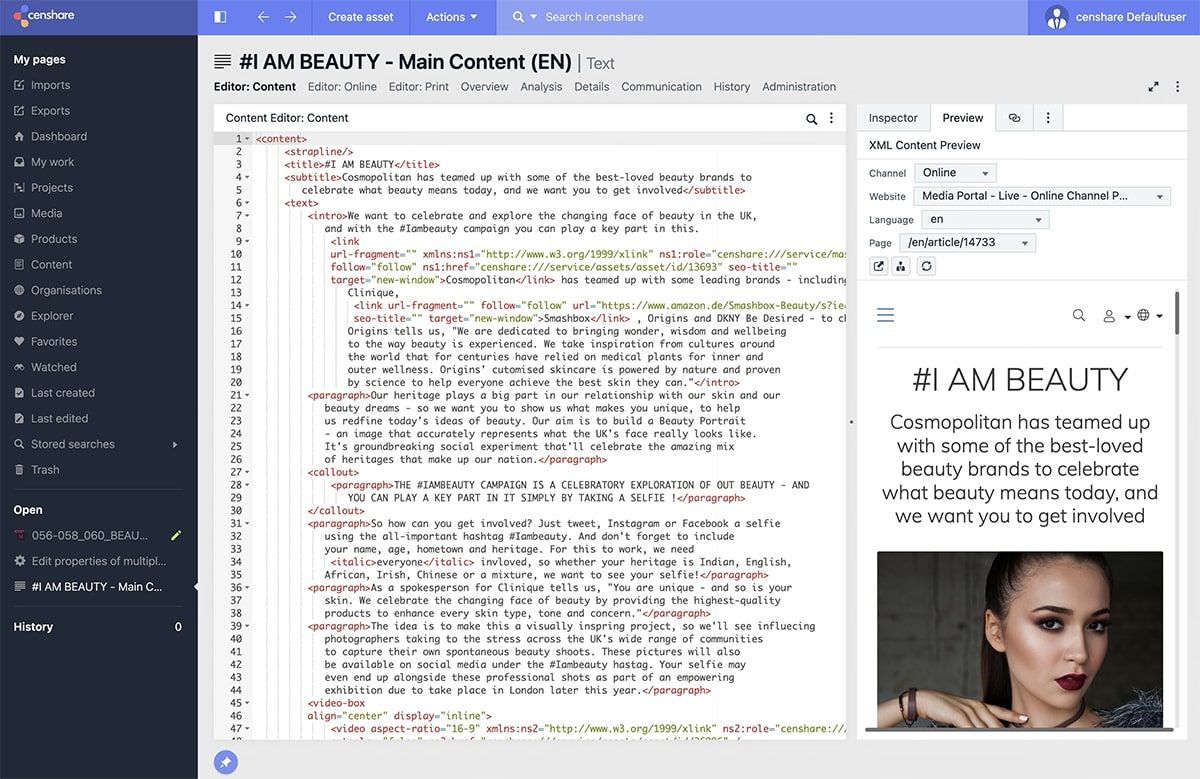Image resolution: width=1200 pixels, height=779 pixels.
Task: Open the search options dropdown next to magnifier
Action: [534, 17]
